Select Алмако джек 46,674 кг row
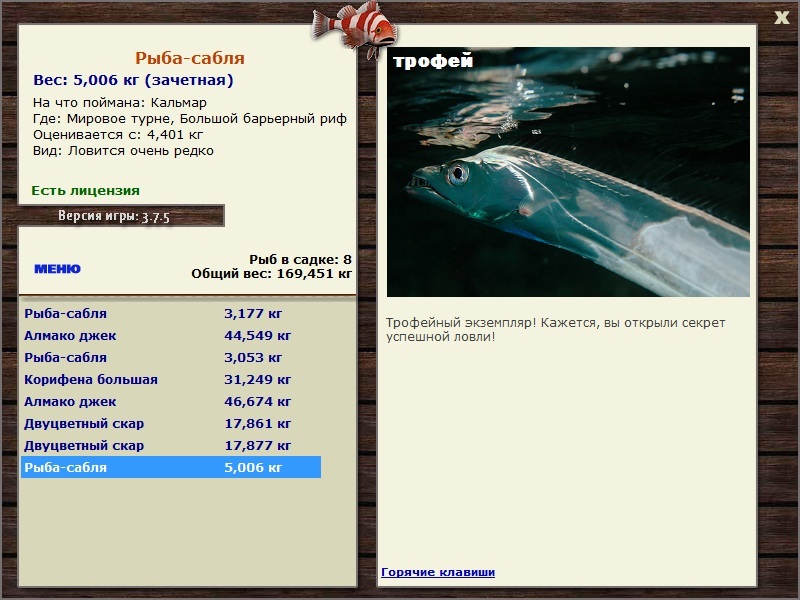Screen dimensions: 800x600 (171, 401)
